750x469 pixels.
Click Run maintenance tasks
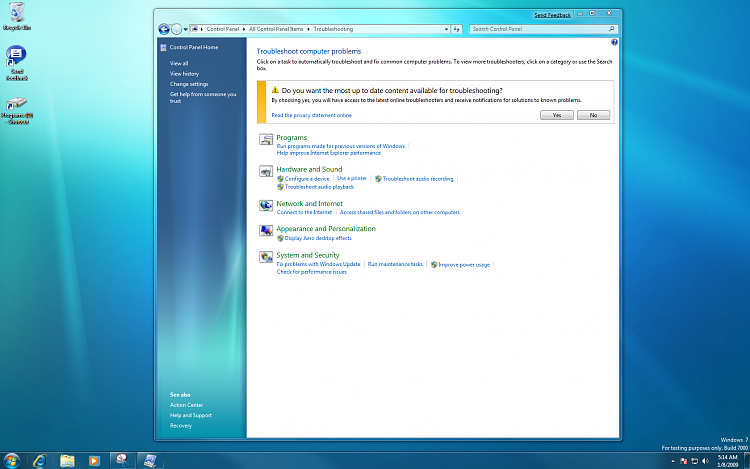[395, 264]
